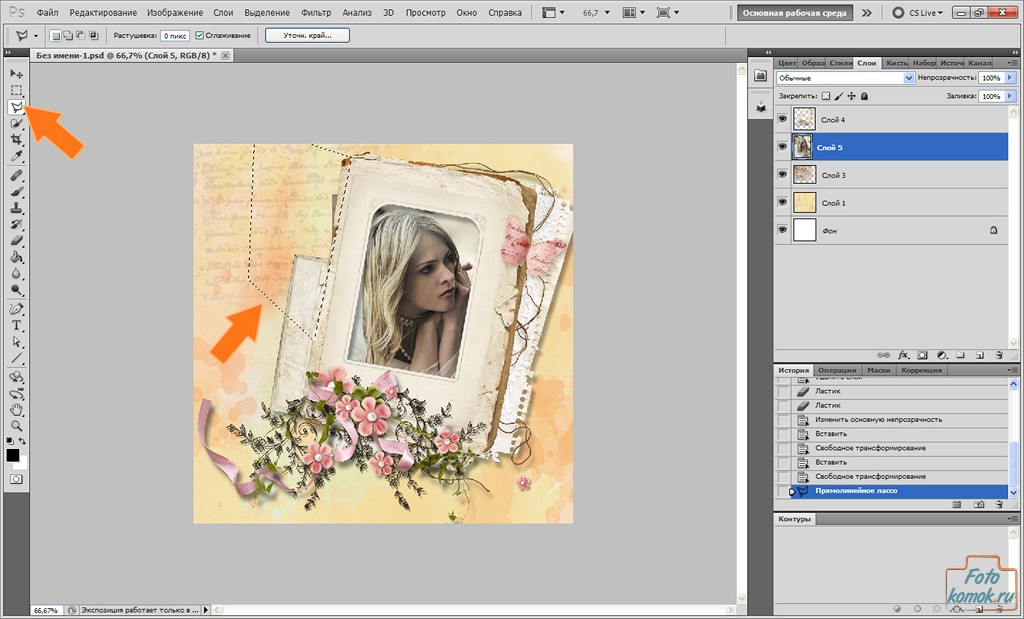Expand the Заливка fill slider arrow
Viewport: 1024px width, 619px height.
click(1010, 96)
